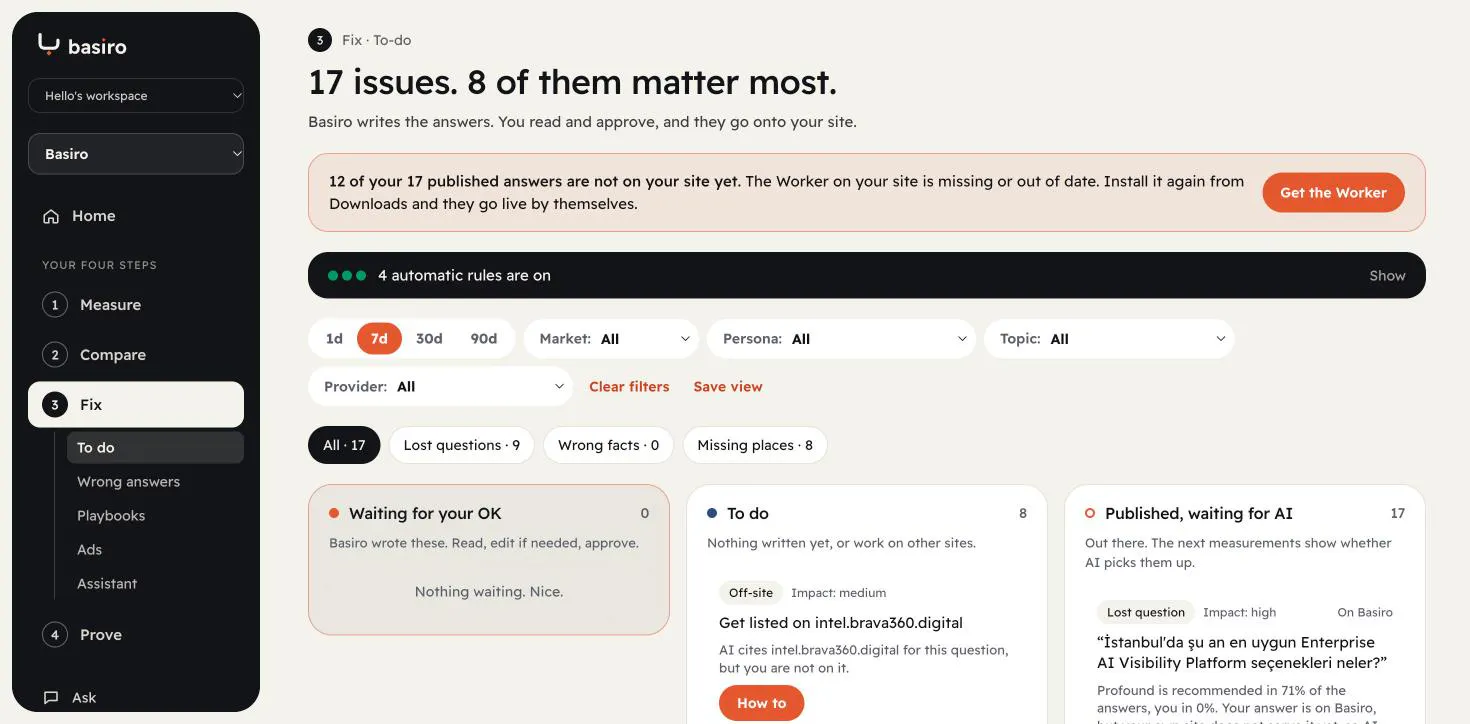This screenshot has width=1470, height=724.
Task: Open the Measure step
Action: point(136,305)
